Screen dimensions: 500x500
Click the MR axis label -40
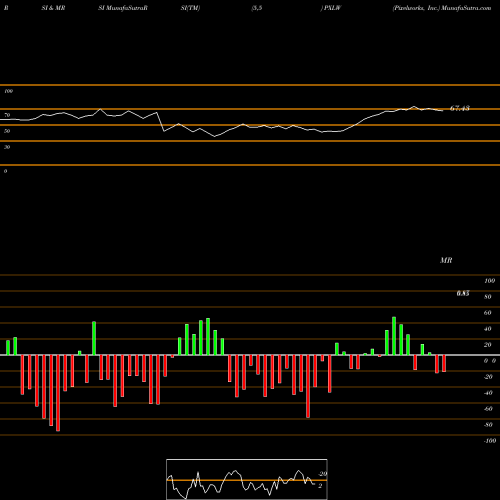[x=488, y=393]
